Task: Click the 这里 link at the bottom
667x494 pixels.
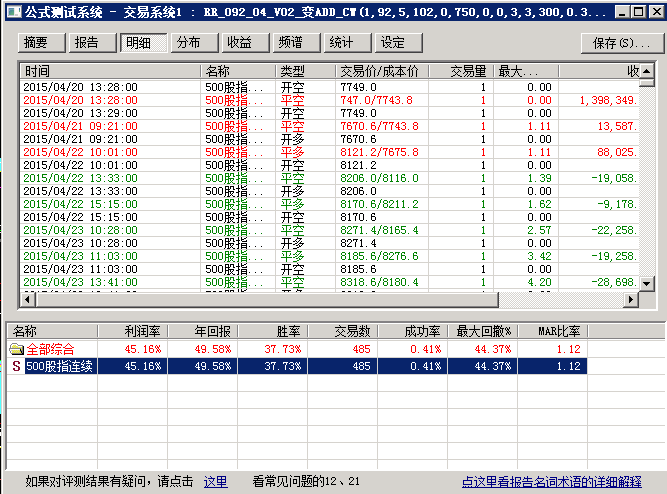Action: 215,481
